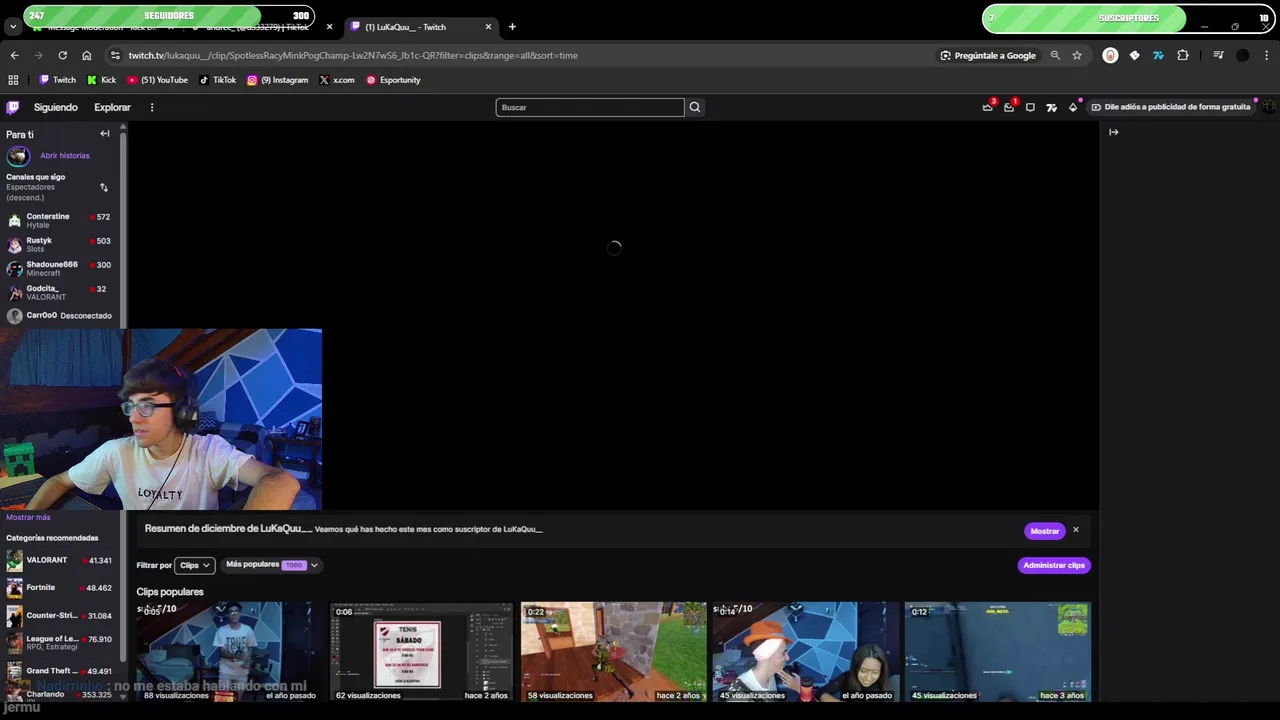Play the clip with 88 visualizaciones

click(x=228, y=651)
